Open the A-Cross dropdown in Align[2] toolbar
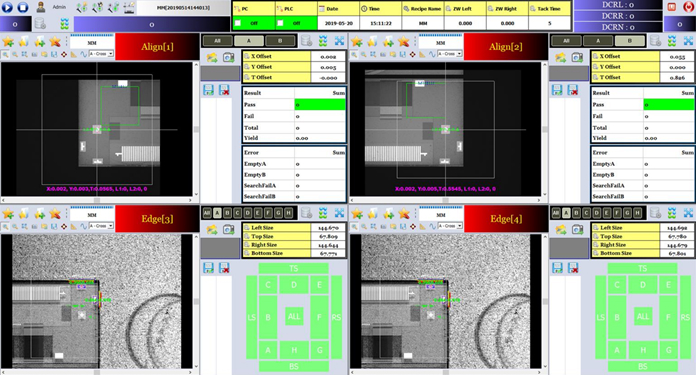The image size is (696, 375). [450, 54]
